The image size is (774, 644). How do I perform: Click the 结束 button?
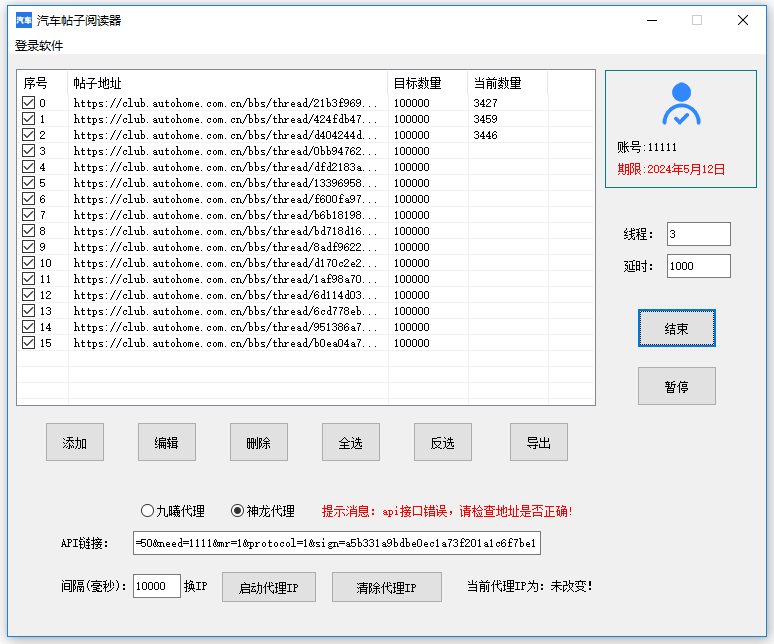click(677, 328)
